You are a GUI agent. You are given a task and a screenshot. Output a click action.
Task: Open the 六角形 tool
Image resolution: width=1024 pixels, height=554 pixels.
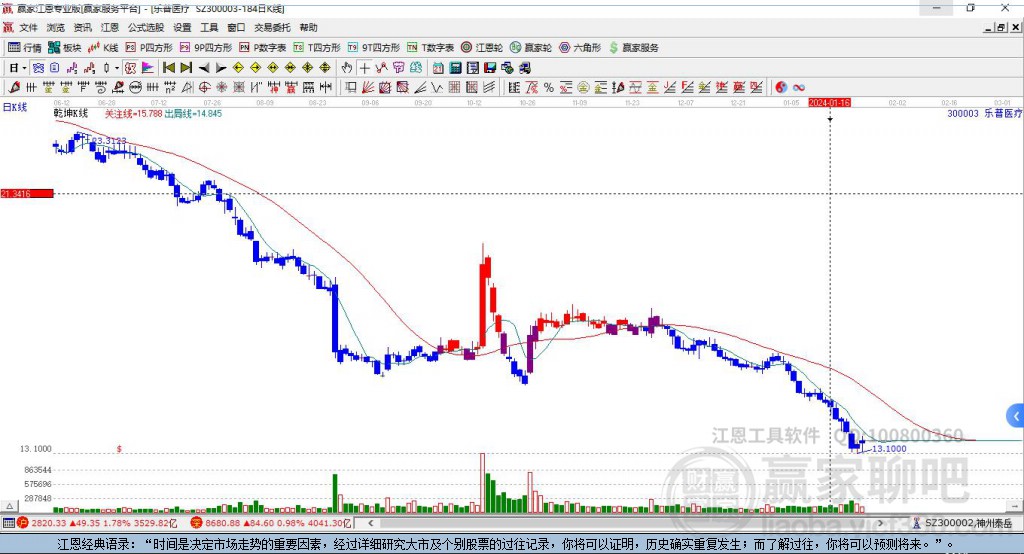[580, 48]
